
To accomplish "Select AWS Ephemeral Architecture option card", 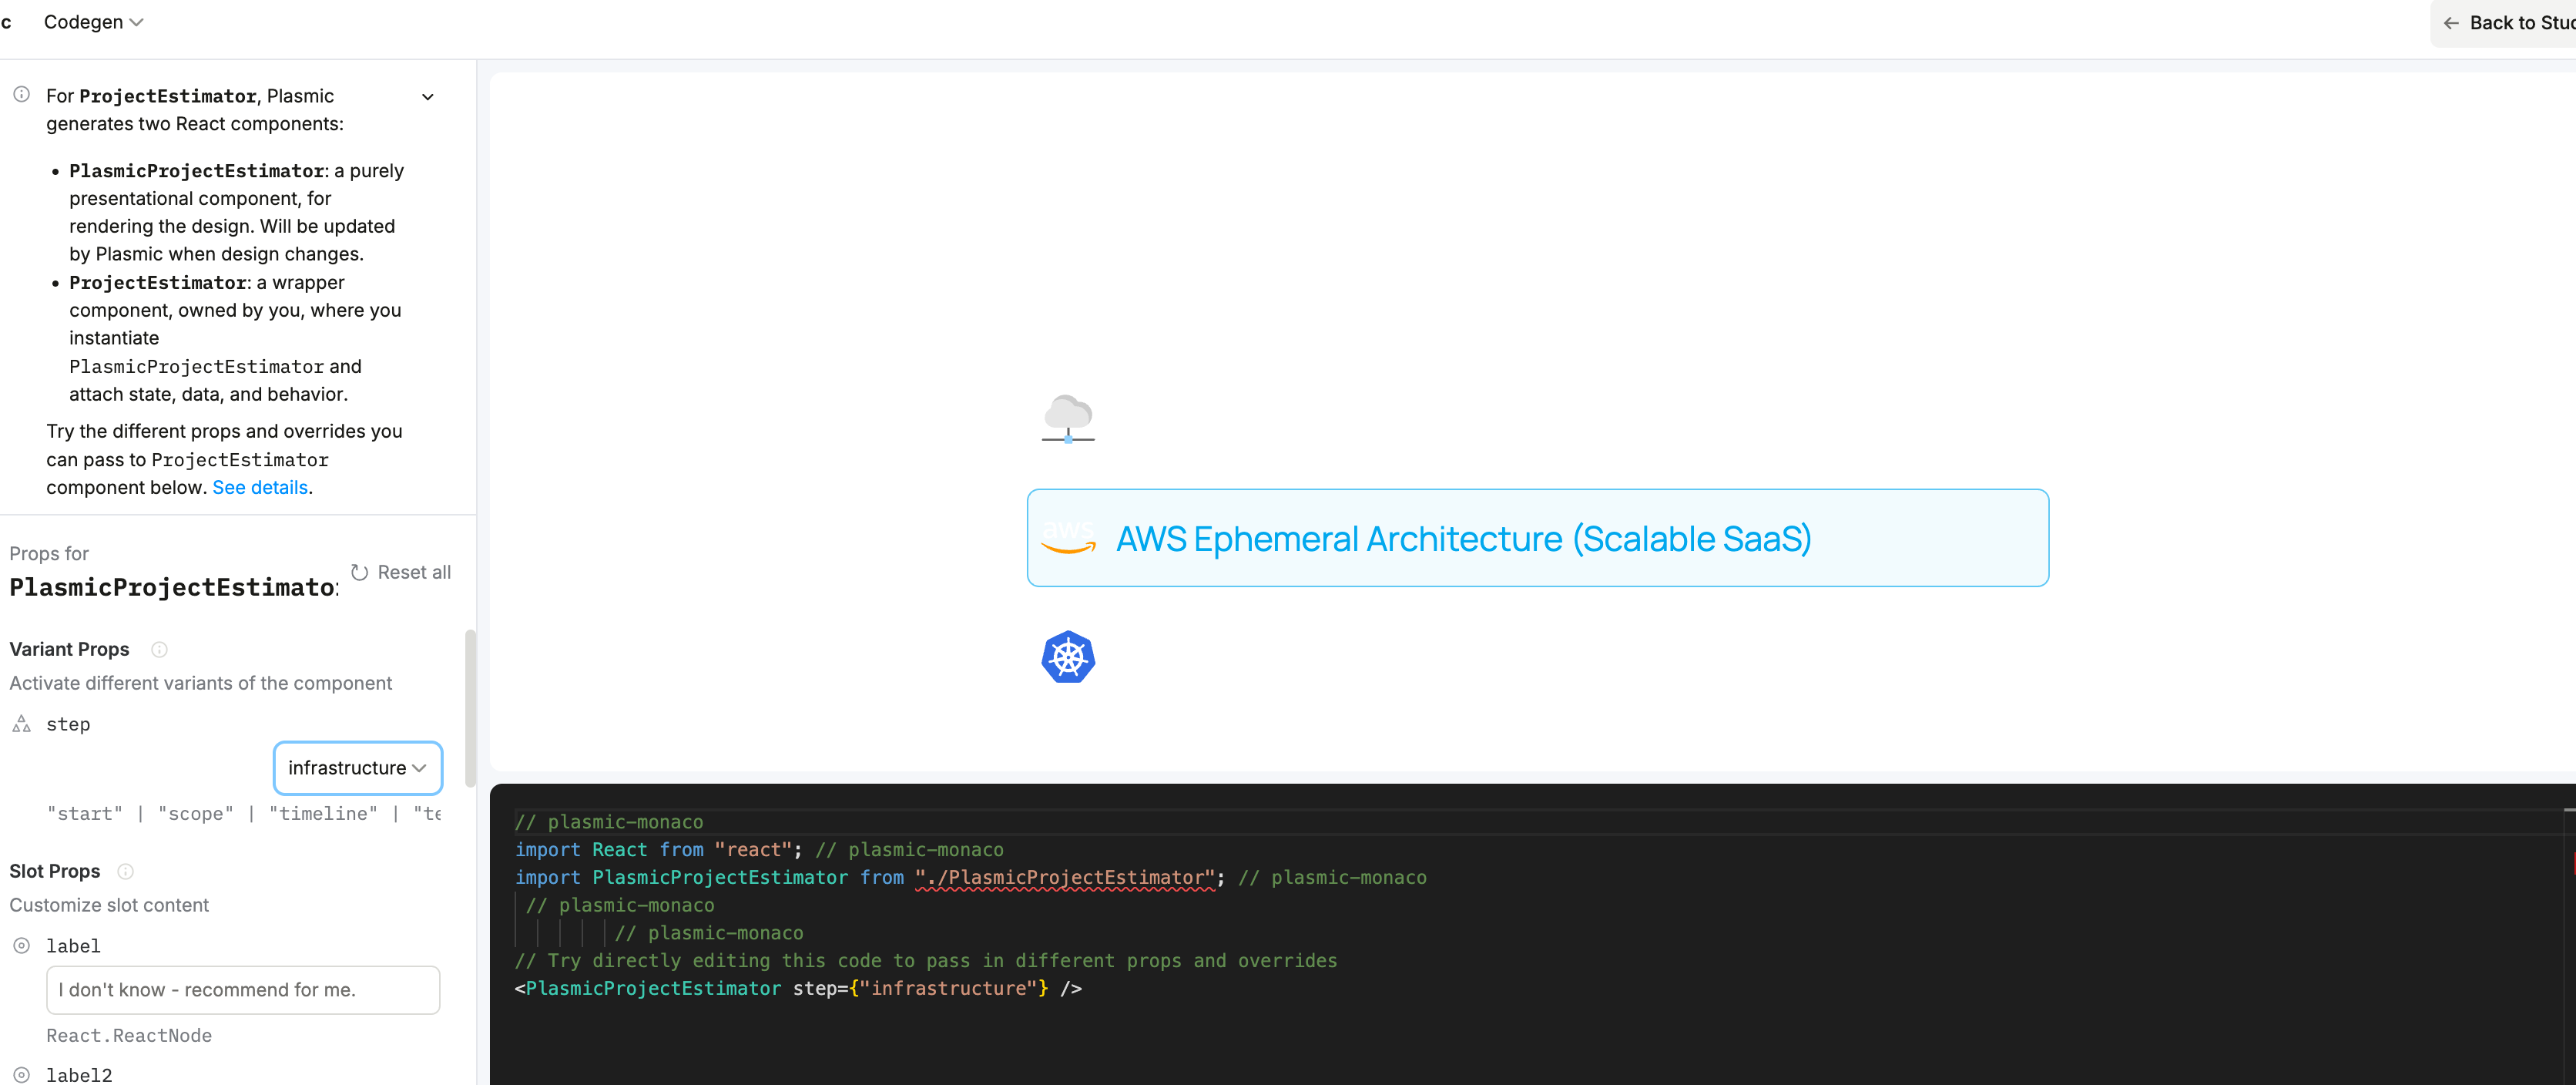I will [1536, 538].
